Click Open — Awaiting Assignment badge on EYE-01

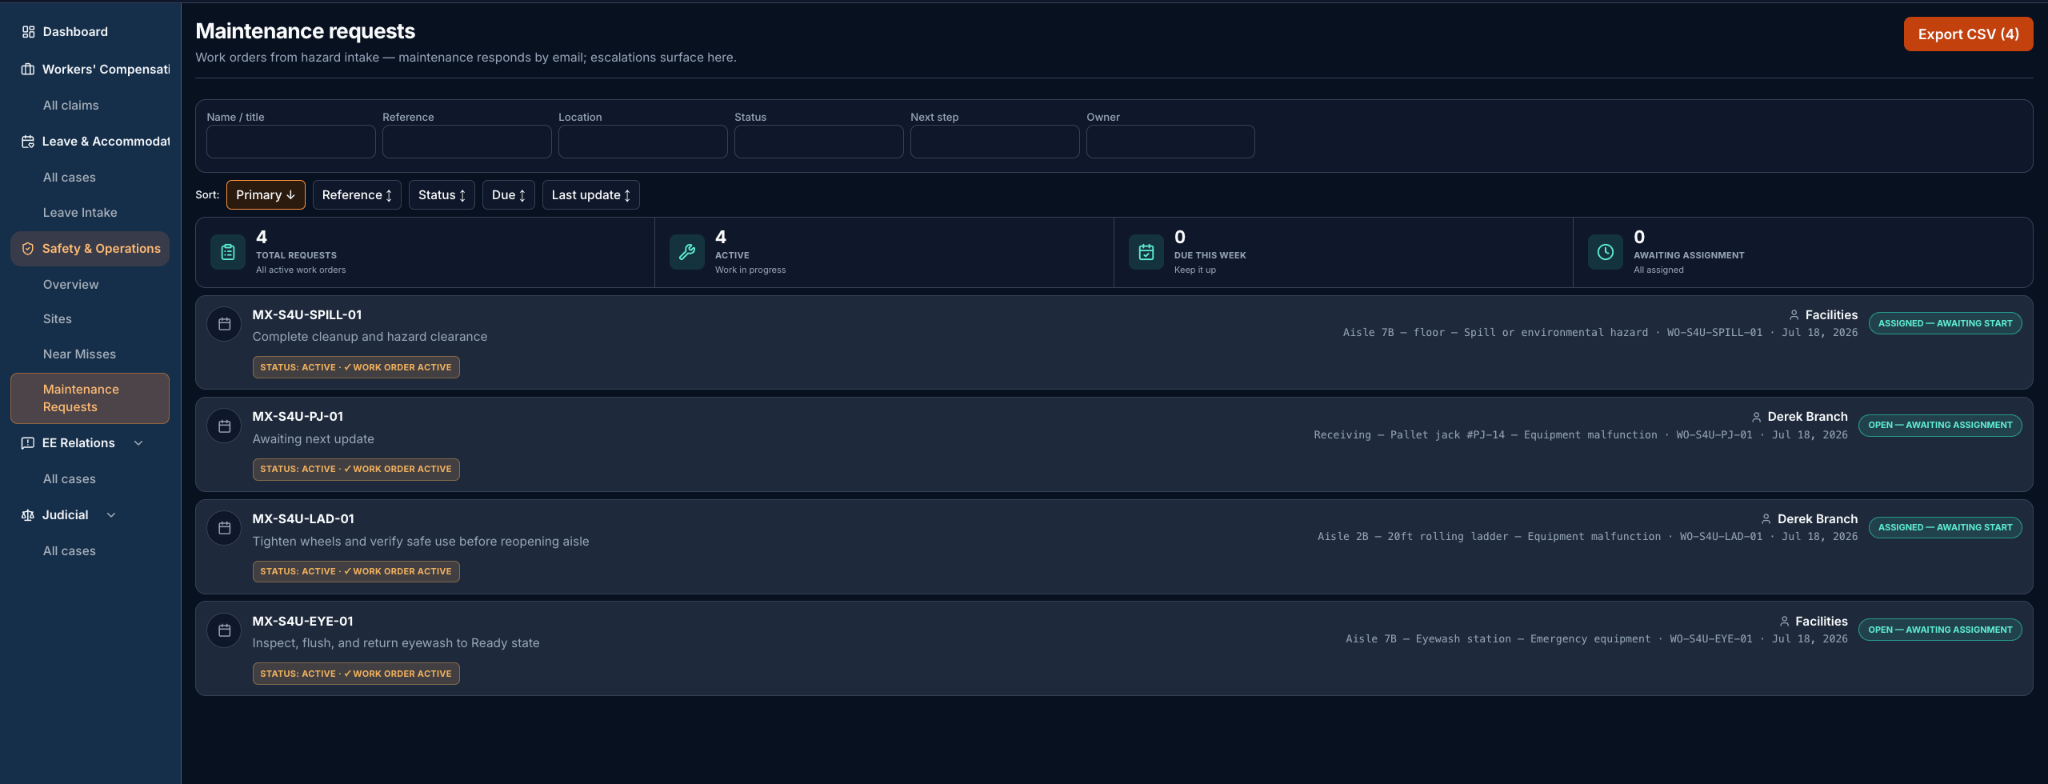click(1940, 630)
